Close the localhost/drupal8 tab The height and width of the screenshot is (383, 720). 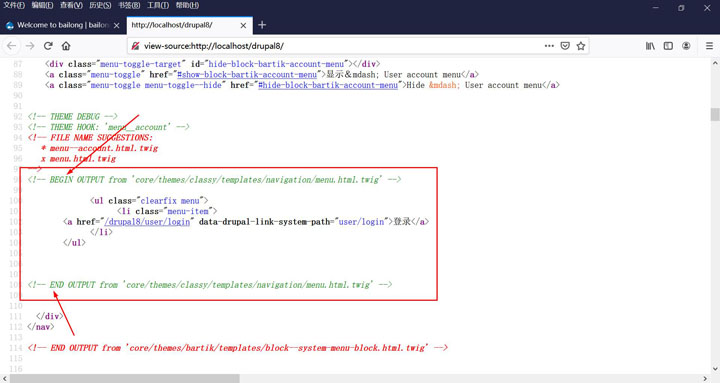coord(243,25)
